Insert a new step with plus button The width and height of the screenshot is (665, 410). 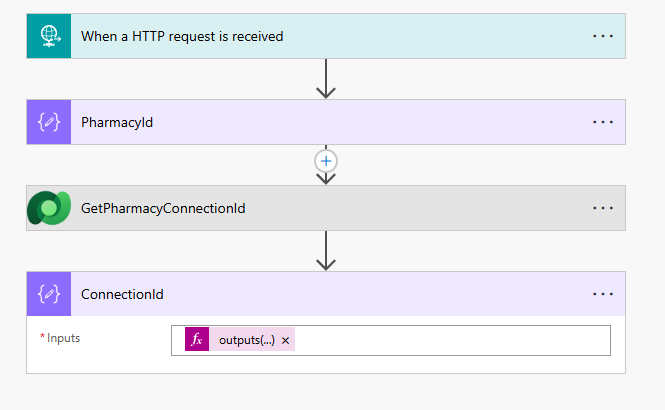326,161
